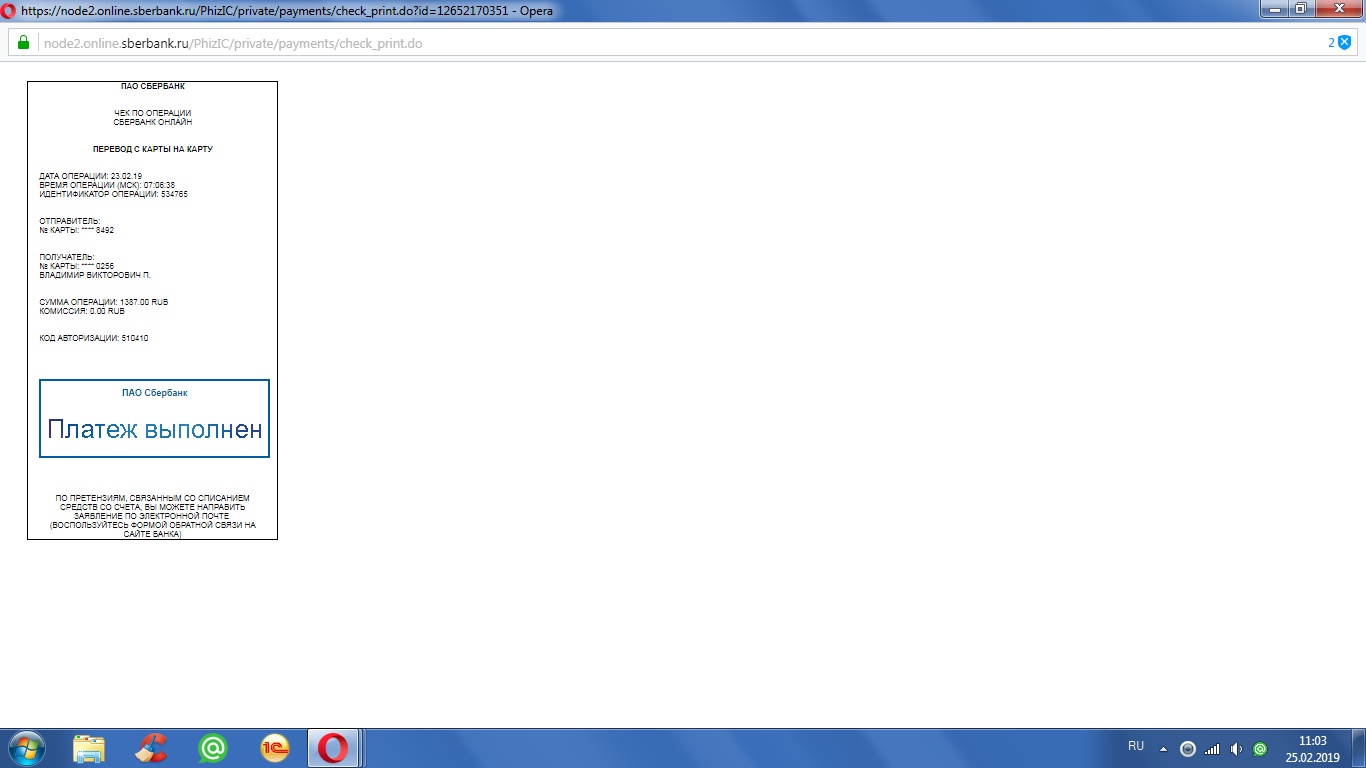1366x768 pixels.
Task: Open the 1C application taskbar icon
Action: tap(275, 748)
